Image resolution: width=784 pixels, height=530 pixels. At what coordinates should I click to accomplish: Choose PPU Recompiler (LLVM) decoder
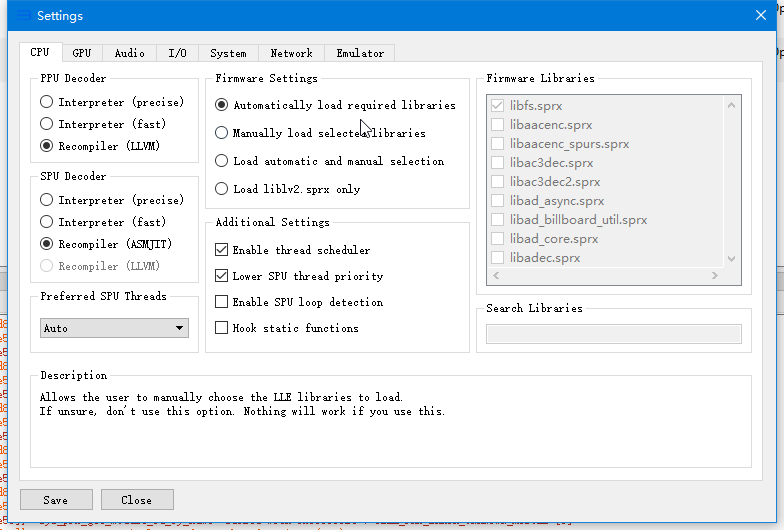[x=100, y=146]
